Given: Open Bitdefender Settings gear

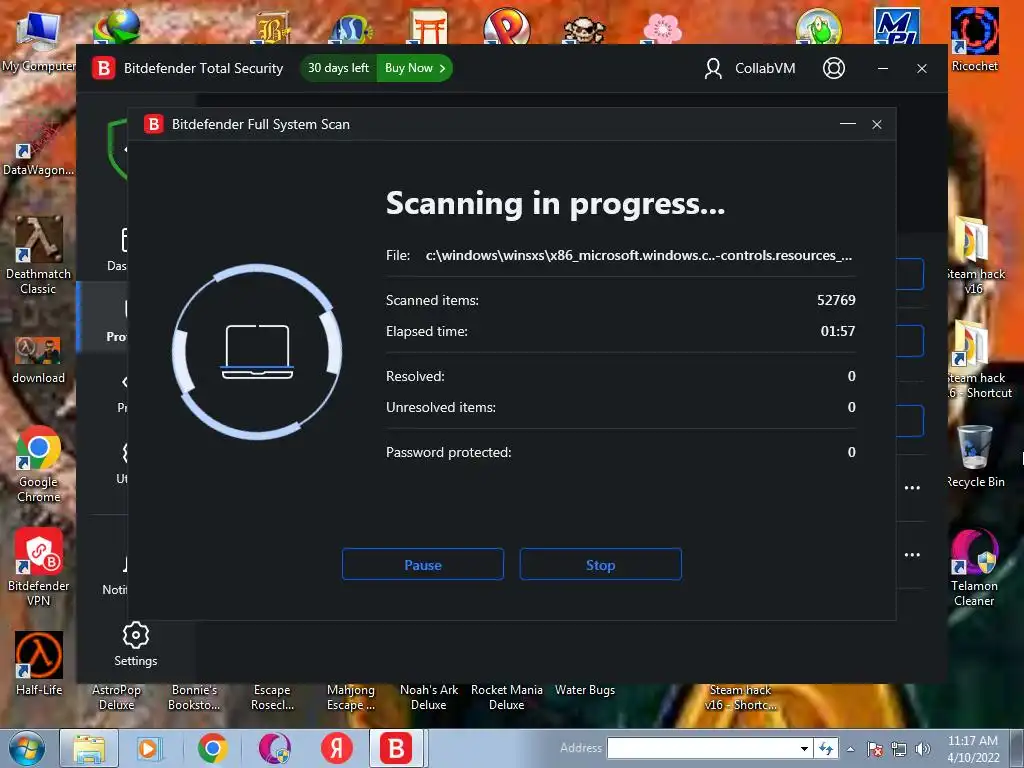Looking at the screenshot, I should tap(136, 644).
